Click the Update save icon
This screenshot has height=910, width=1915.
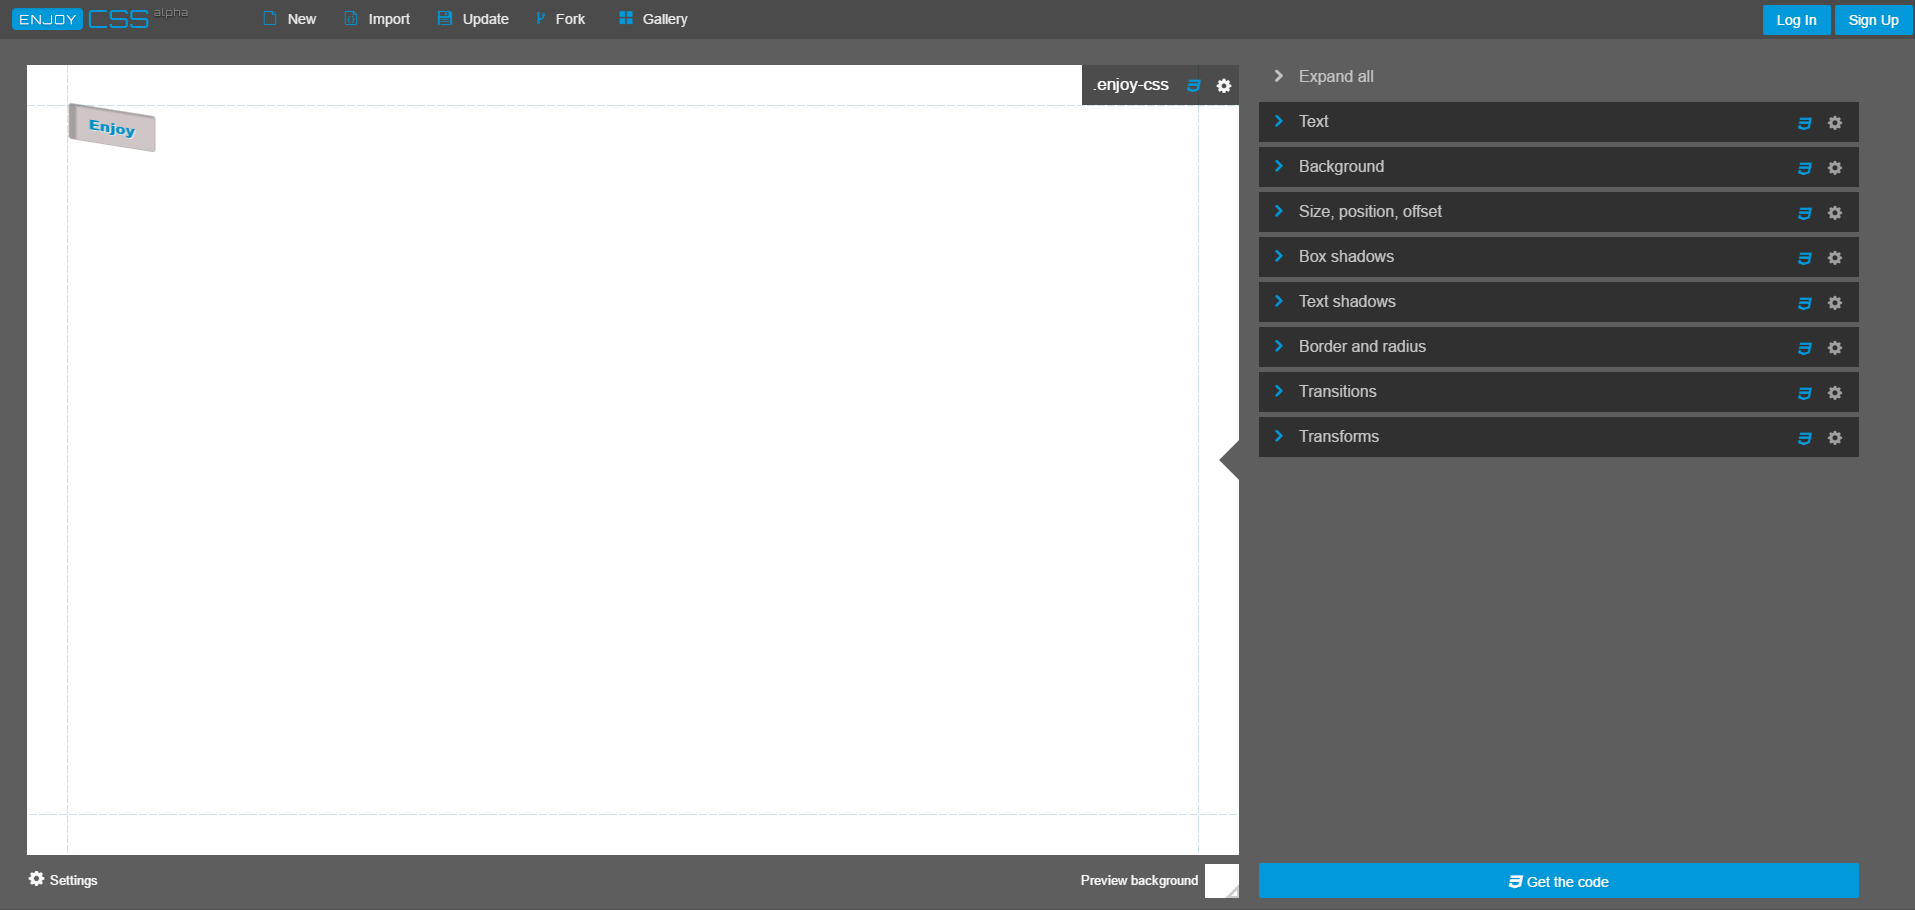[445, 18]
